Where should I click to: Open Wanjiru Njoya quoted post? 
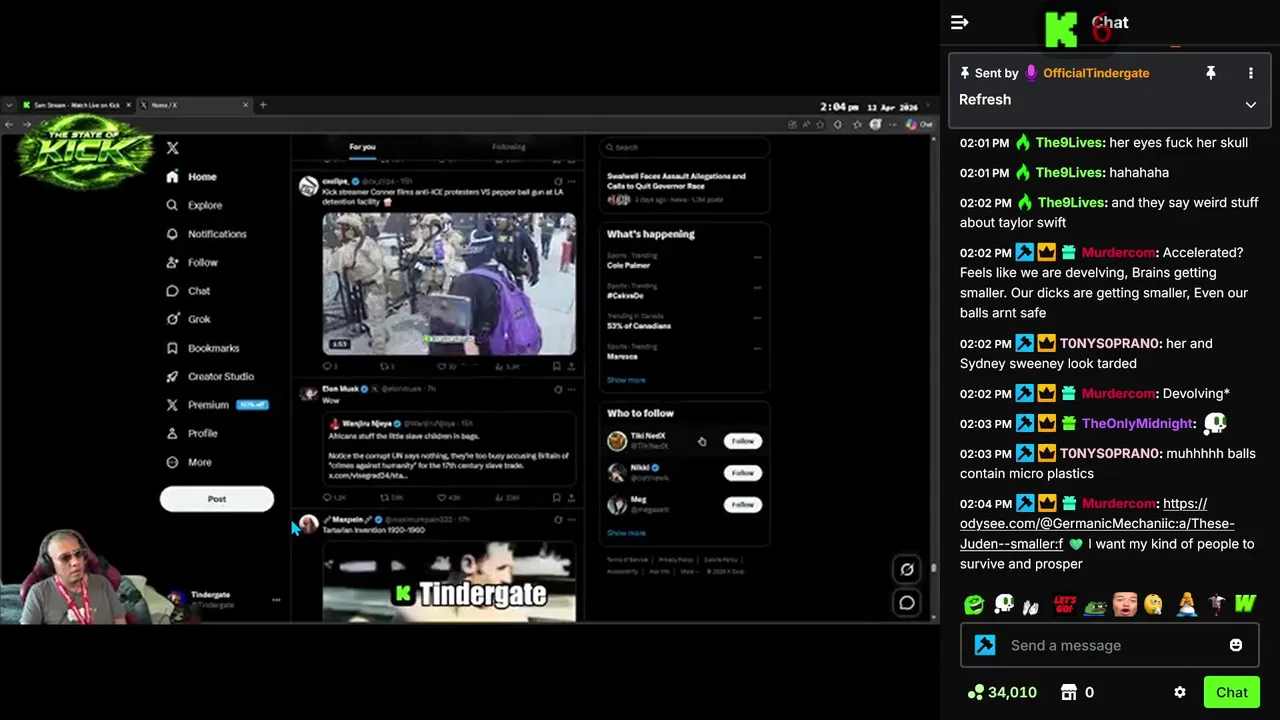click(x=450, y=449)
